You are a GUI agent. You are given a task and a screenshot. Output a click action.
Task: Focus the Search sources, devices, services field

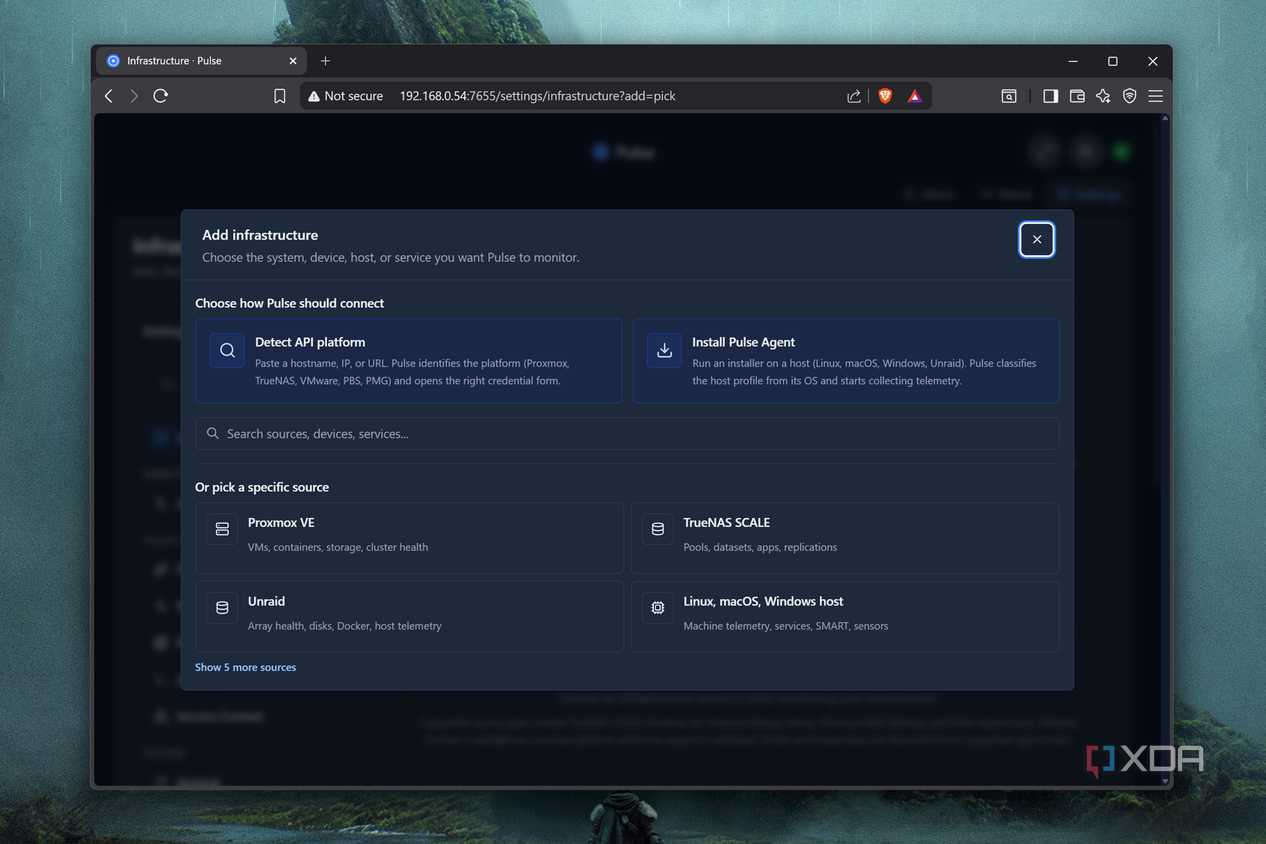(627, 434)
